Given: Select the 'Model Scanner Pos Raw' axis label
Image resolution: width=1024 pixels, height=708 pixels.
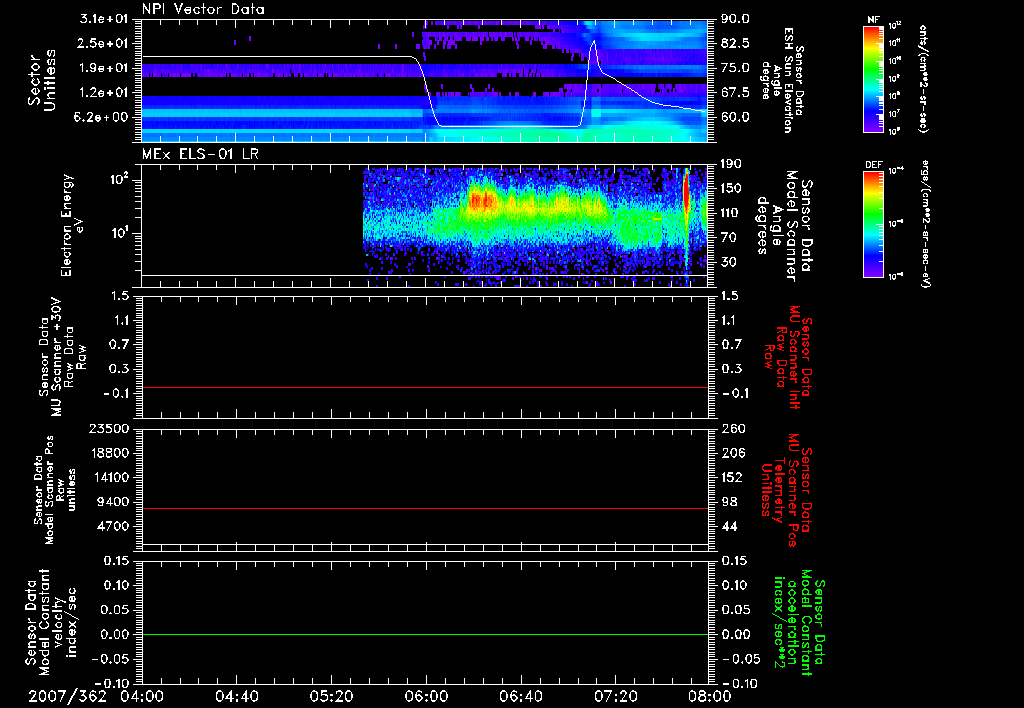Looking at the screenshot, I should click(55, 490).
